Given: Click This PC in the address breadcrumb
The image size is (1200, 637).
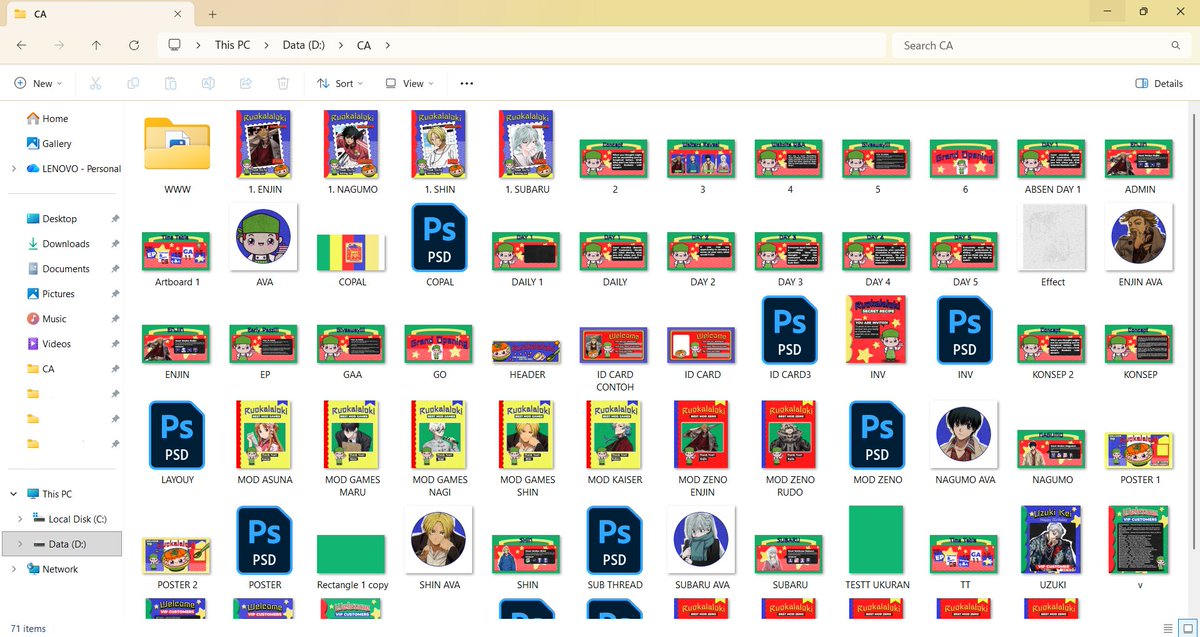Looking at the screenshot, I should tap(232, 45).
